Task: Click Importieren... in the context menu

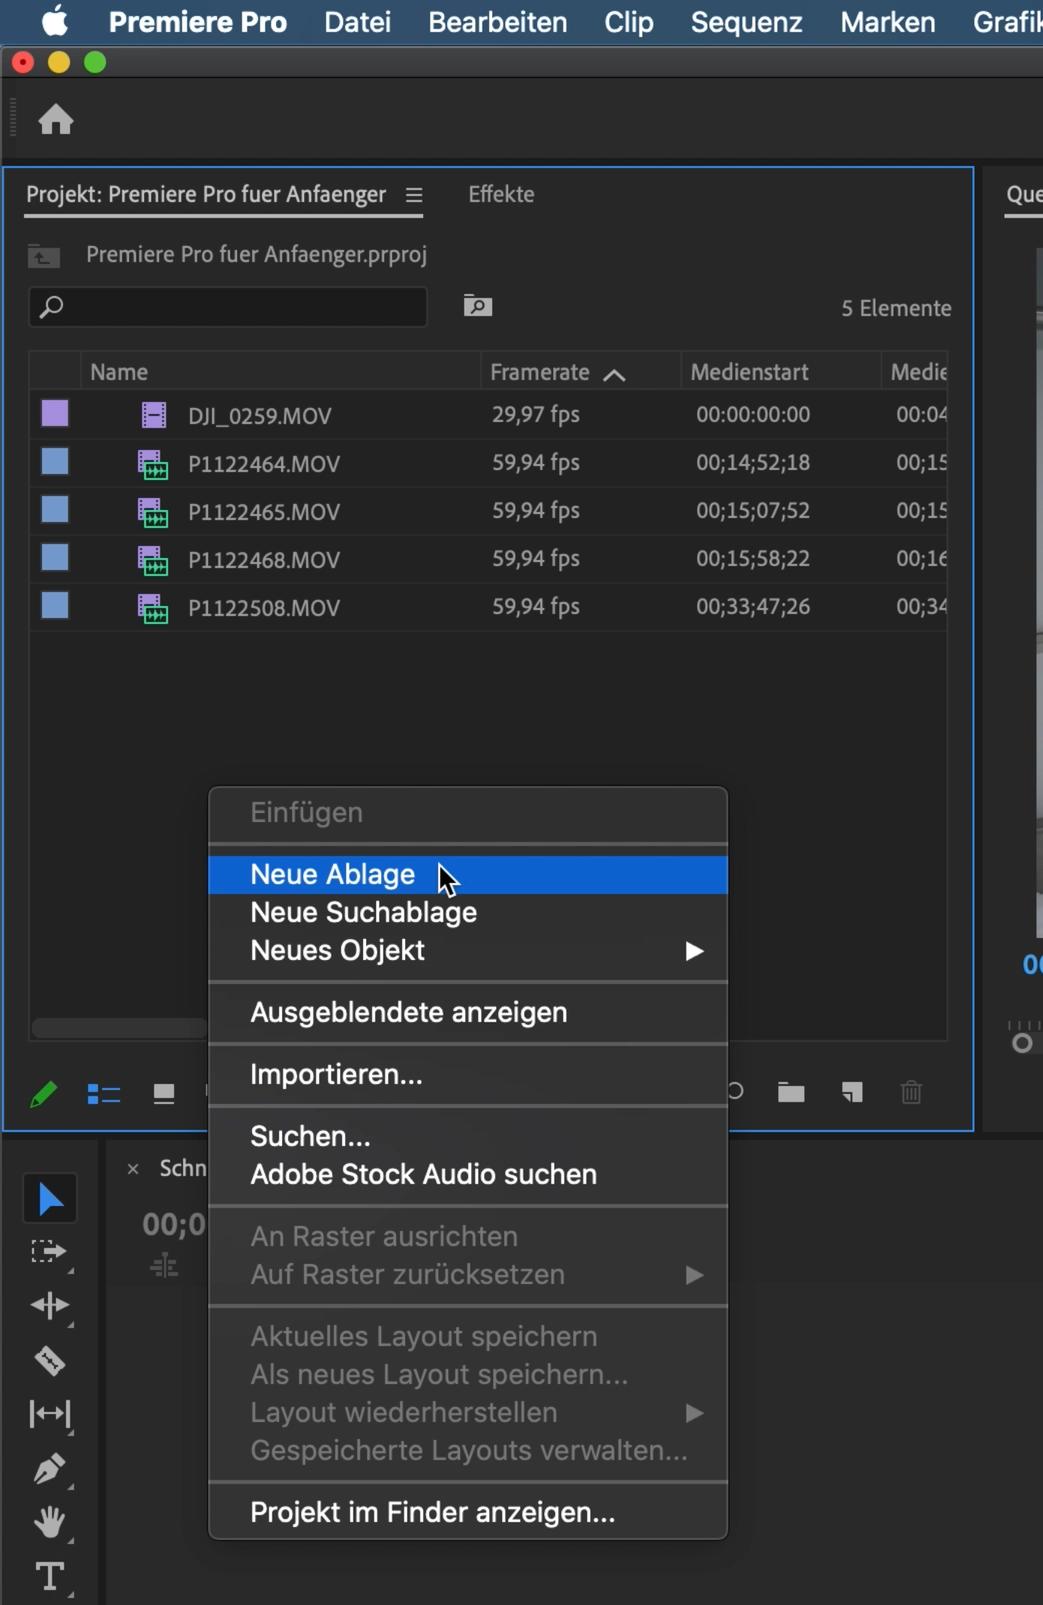Action: tap(336, 1074)
